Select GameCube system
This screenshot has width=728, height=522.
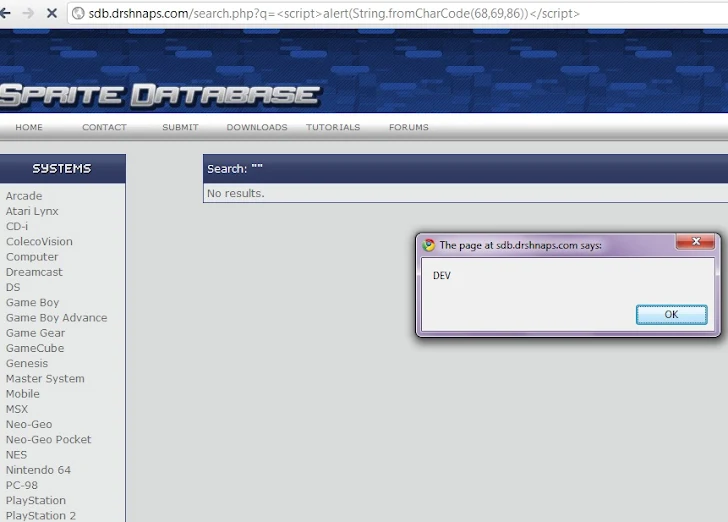click(x=35, y=348)
